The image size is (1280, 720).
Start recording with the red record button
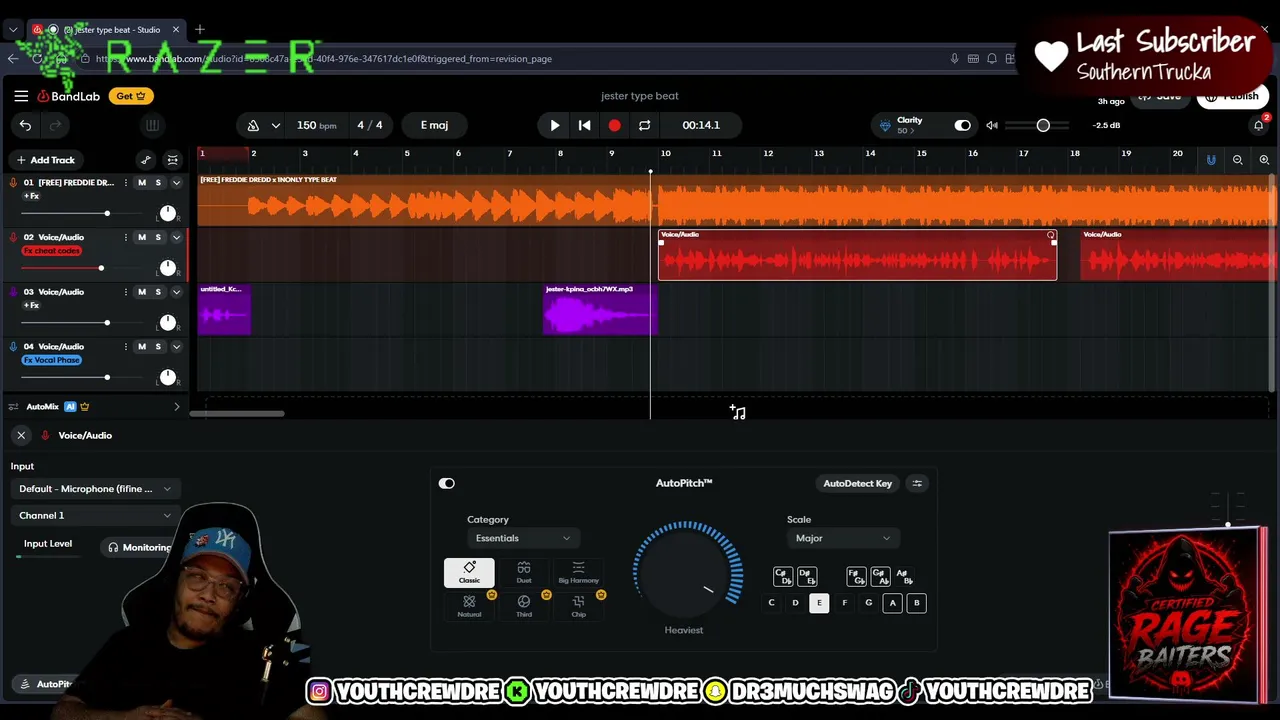(x=614, y=125)
